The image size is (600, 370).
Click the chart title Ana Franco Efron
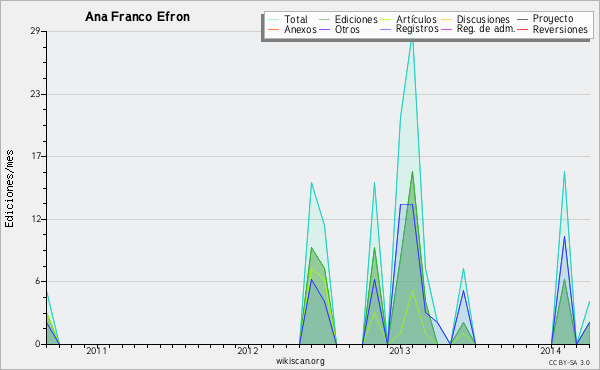click(x=137, y=17)
